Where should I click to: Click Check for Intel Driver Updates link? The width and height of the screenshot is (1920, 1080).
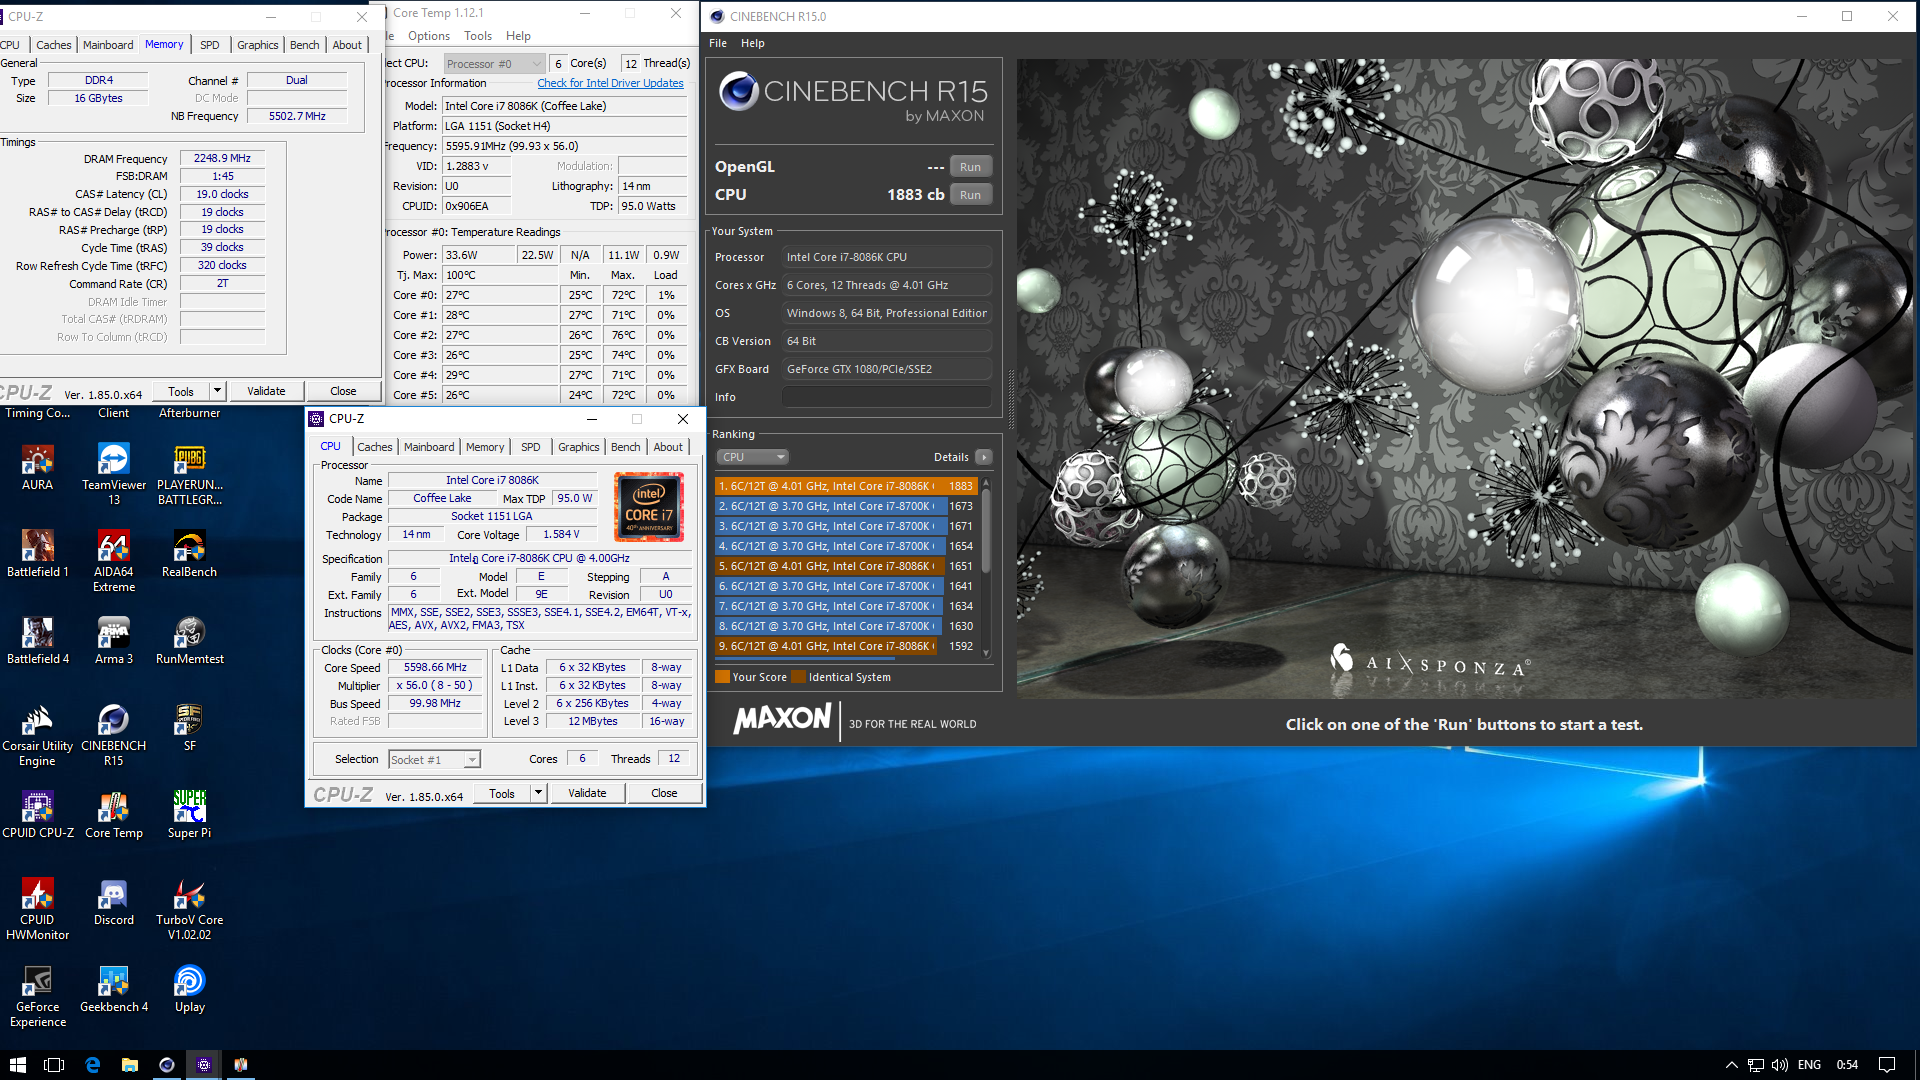coord(610,83)
